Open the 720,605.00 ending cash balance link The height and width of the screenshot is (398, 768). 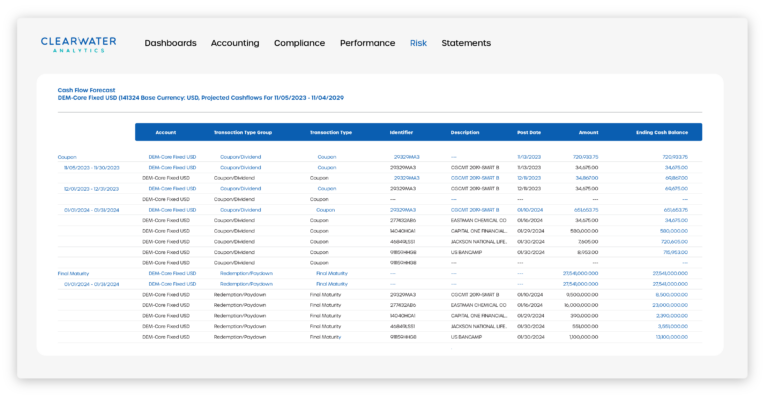pyautogui.click(x=674, y=242)
